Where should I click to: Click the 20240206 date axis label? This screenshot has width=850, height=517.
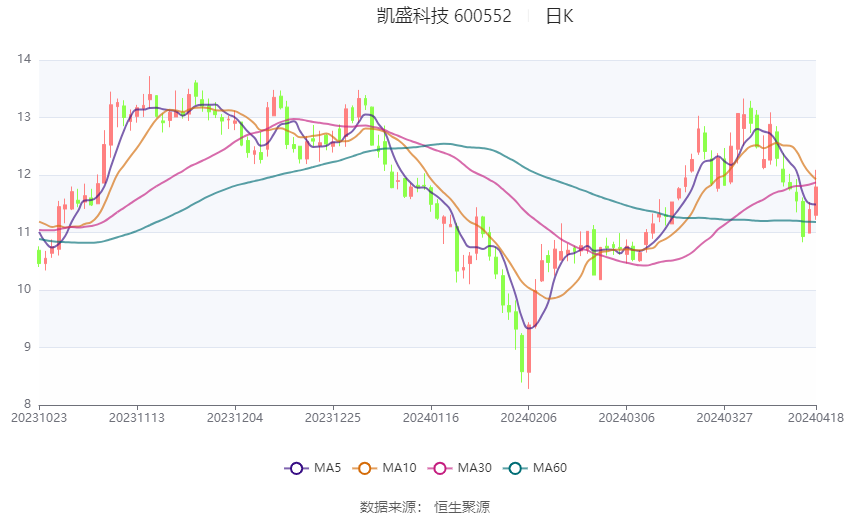coord(529,417)
